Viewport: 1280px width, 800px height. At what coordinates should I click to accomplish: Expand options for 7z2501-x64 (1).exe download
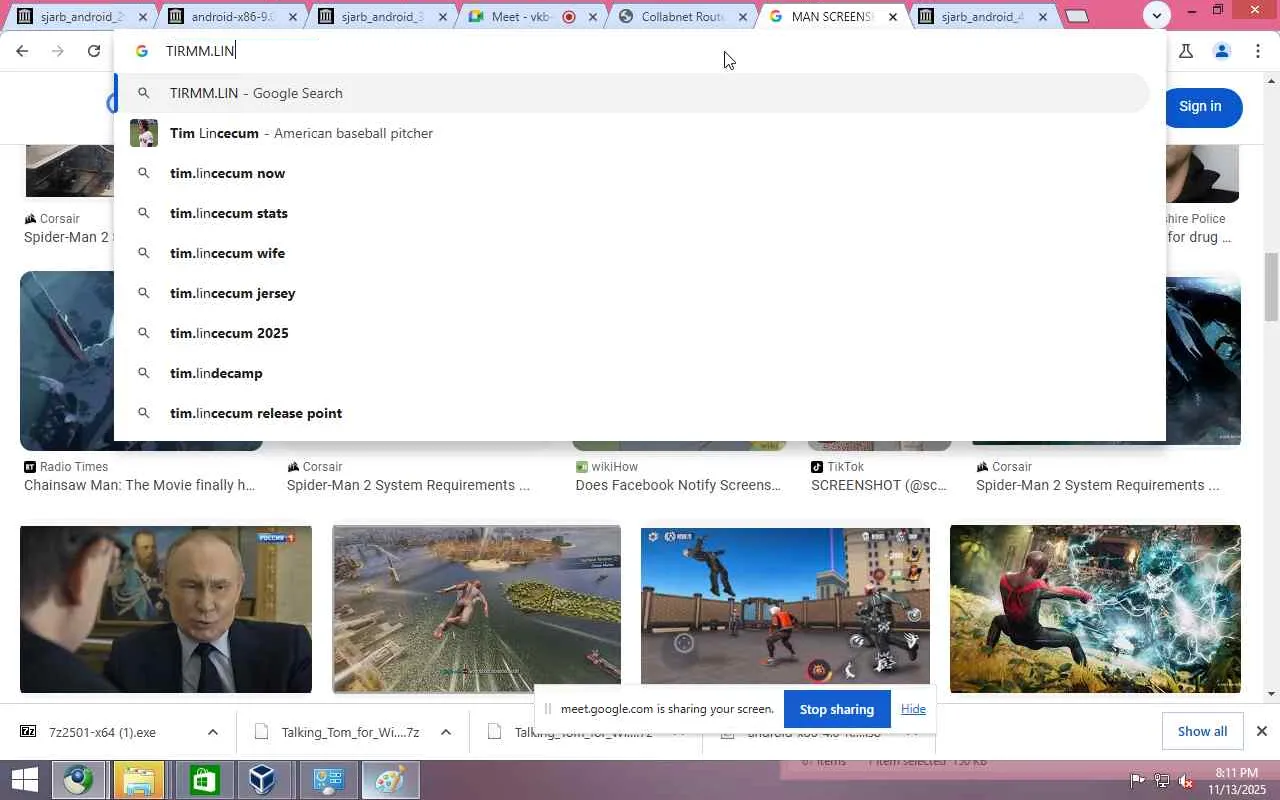tap(212, 732)
